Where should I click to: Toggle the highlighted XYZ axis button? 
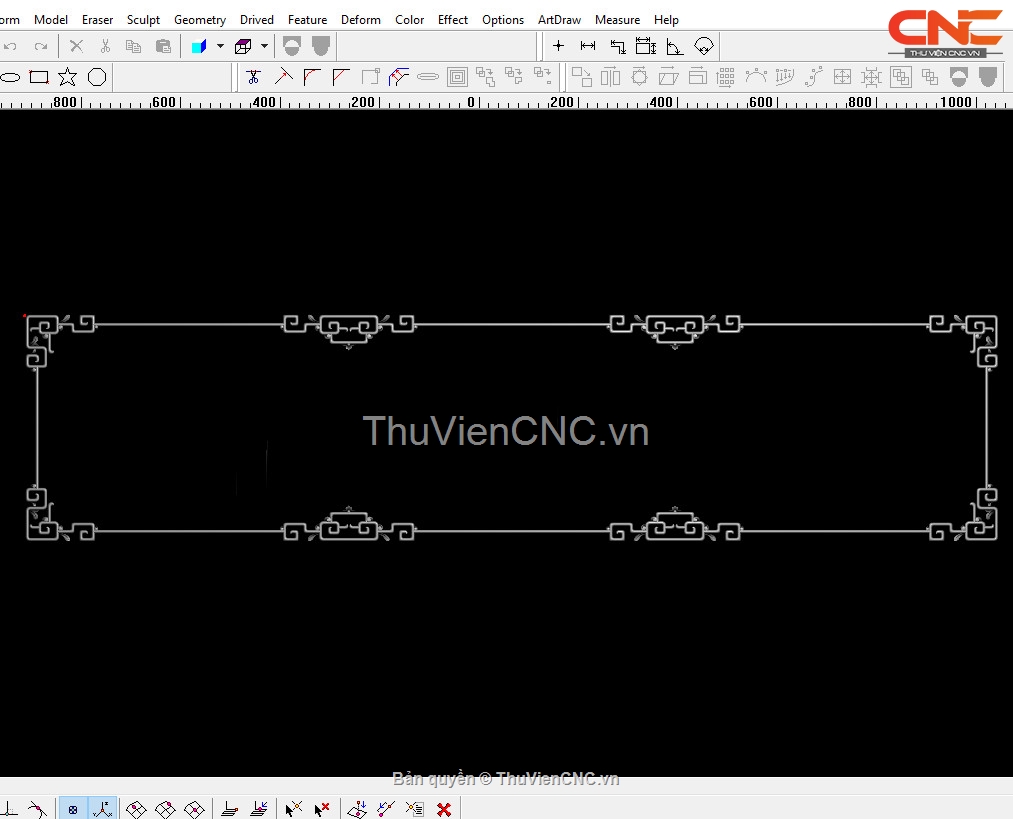point(103,809)
